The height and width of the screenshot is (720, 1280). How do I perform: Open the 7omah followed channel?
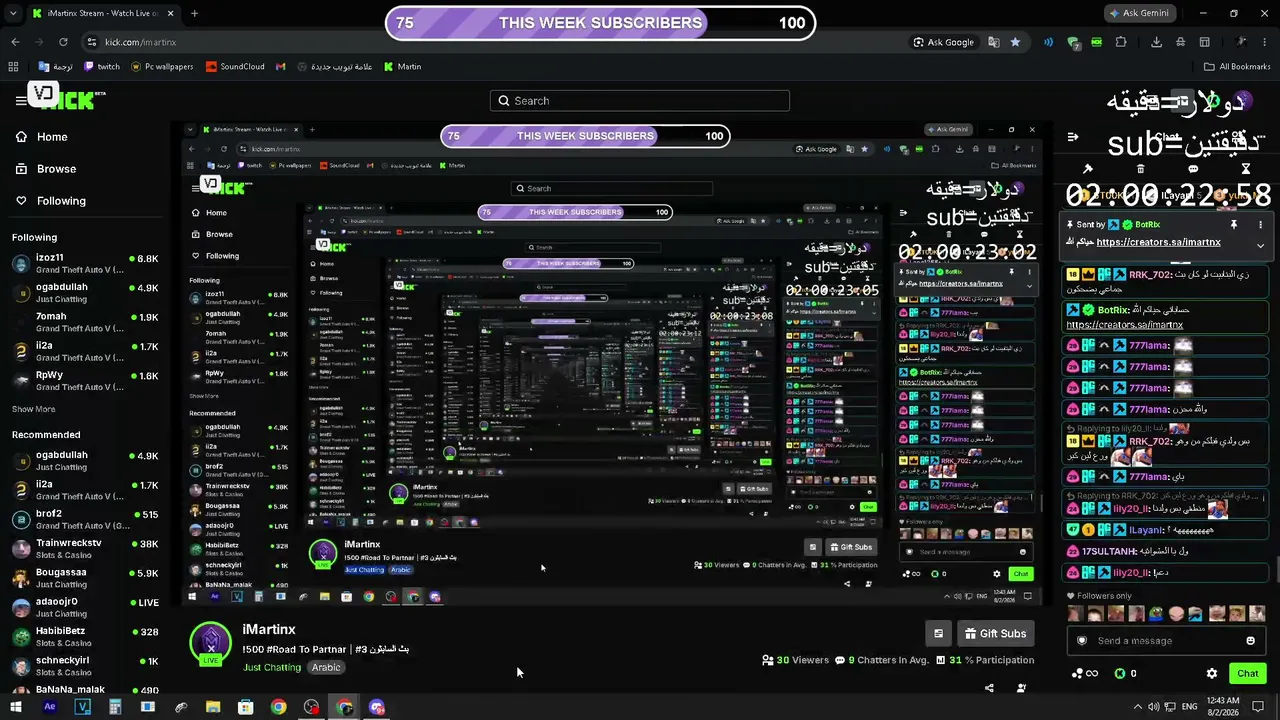pos(85,322)
